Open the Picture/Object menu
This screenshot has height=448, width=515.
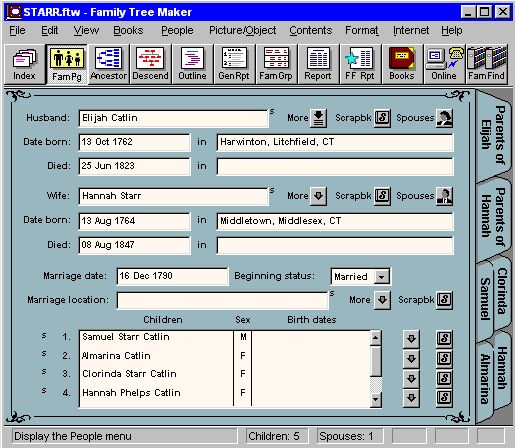[242, 30]
